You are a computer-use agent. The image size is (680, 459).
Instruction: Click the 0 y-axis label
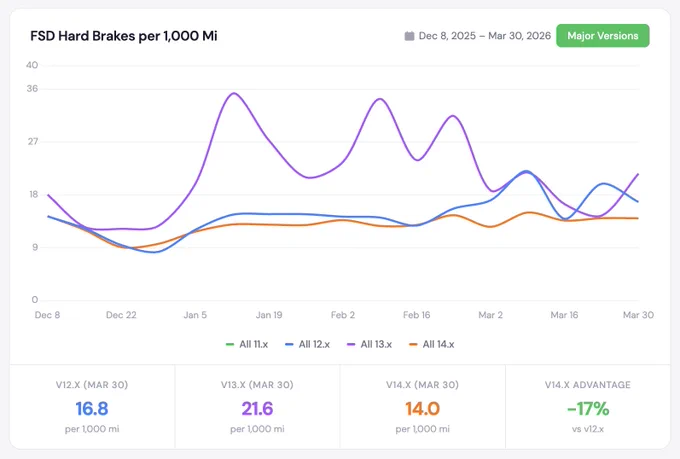(35, 300)
